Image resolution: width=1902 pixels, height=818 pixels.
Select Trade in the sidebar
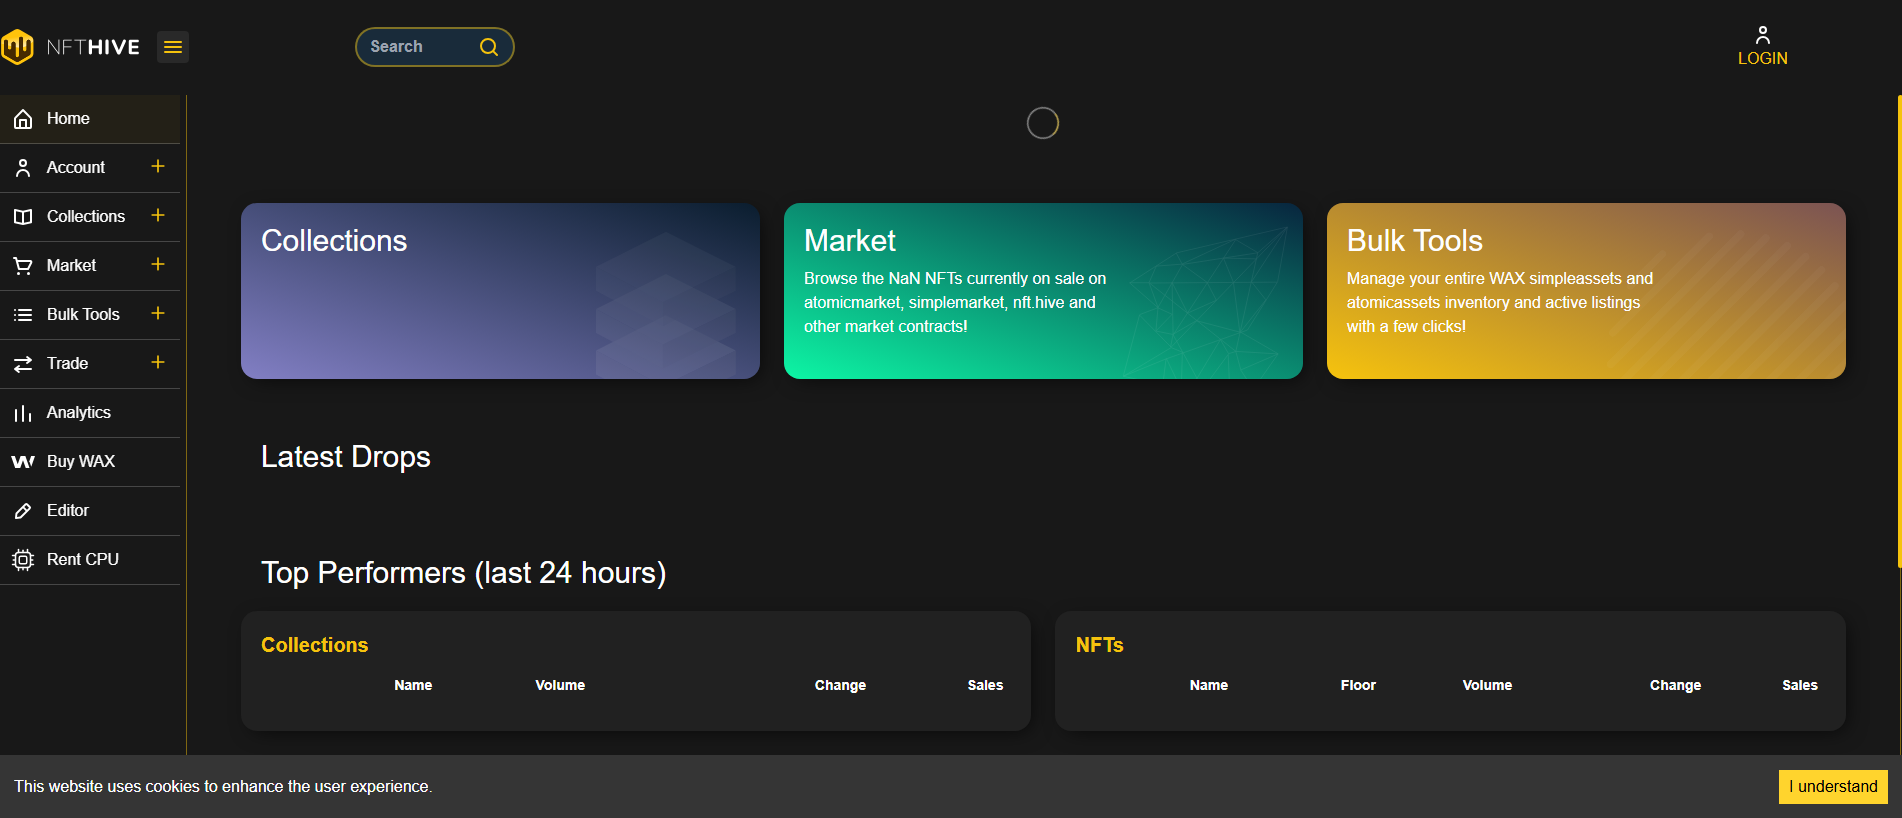click(67, 364)
